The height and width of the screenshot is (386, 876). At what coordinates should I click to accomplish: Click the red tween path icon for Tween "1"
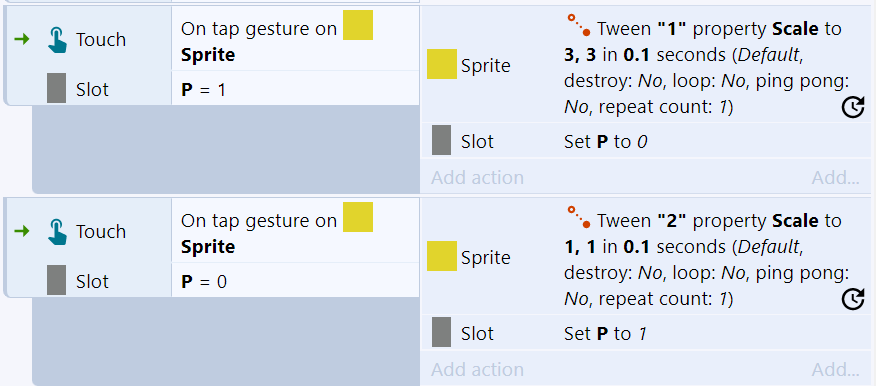579,26
